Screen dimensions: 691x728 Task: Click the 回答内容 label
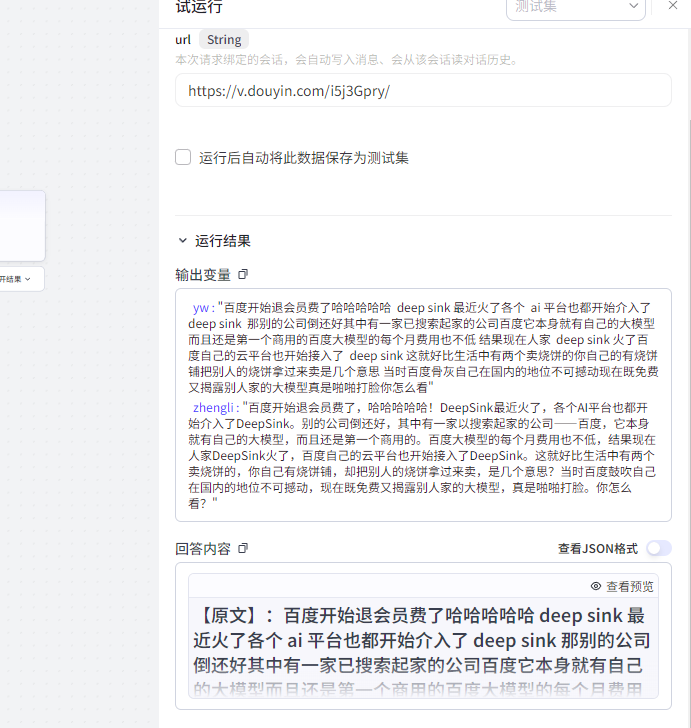point(203,548)
